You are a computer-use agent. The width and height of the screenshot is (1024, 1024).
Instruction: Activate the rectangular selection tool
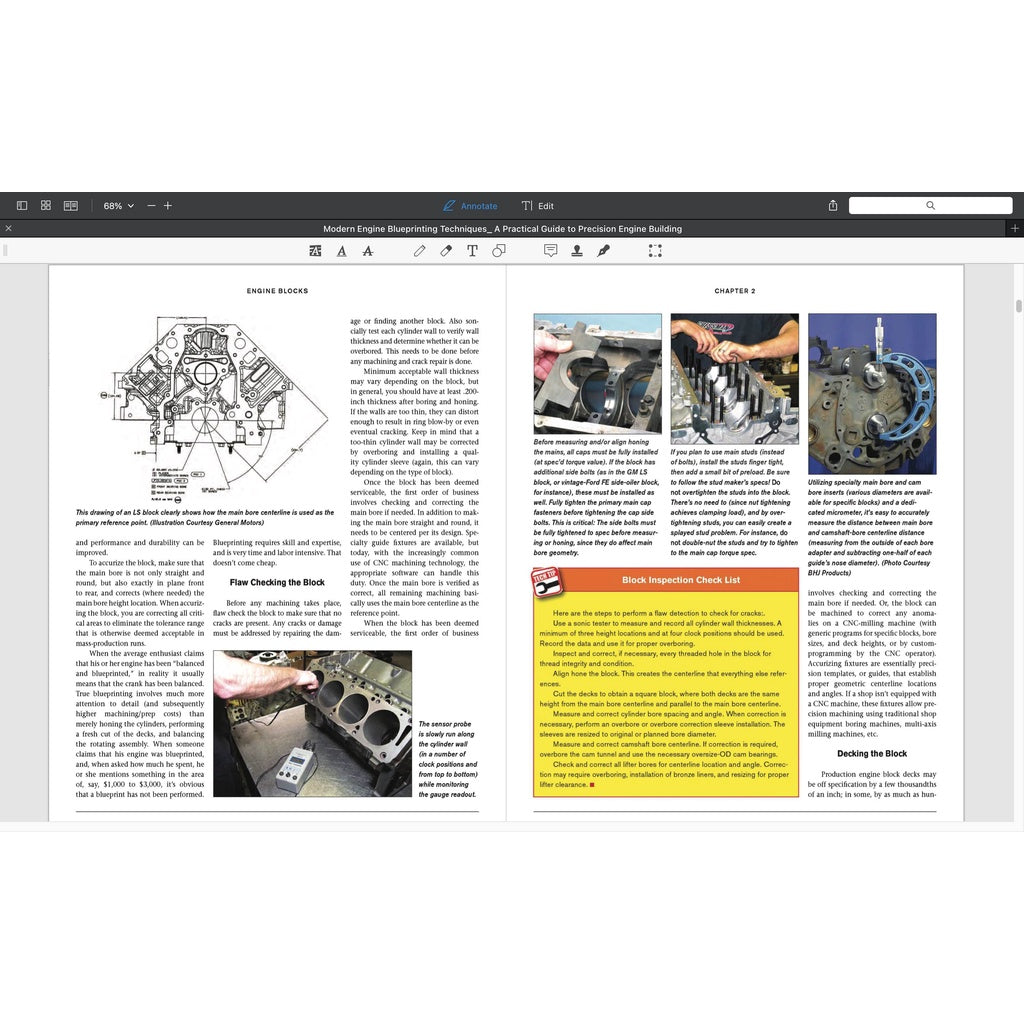(x=655, y=250)
